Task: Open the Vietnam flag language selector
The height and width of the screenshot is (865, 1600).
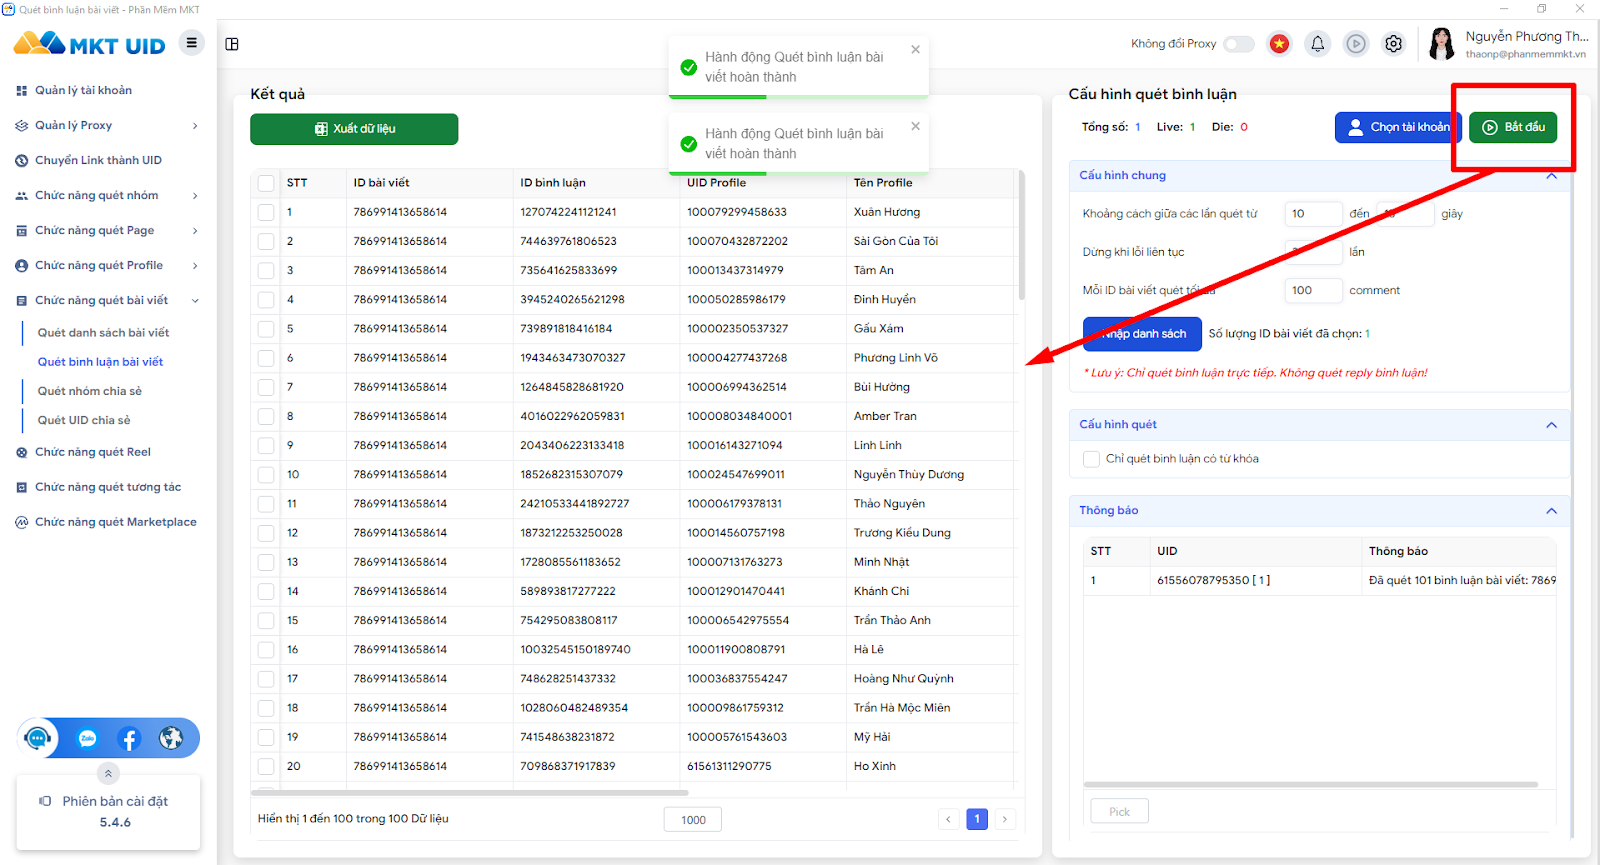Action: point(1279,44)
